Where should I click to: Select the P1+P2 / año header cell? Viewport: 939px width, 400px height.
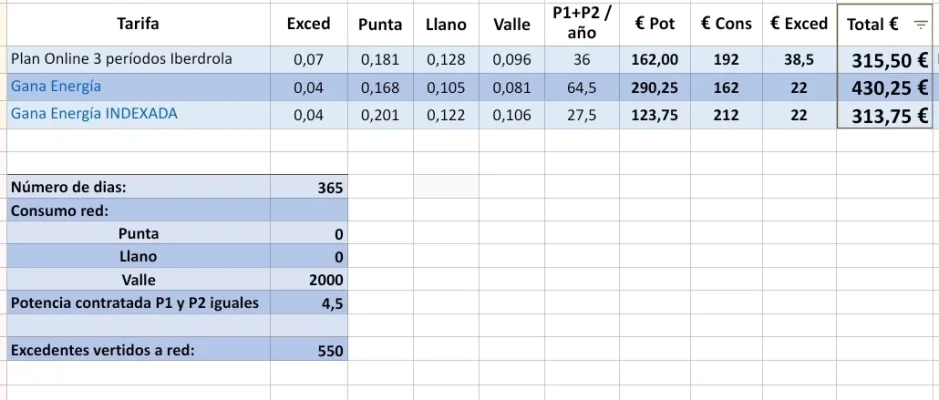pyautogui.click(x=582, y=25)
